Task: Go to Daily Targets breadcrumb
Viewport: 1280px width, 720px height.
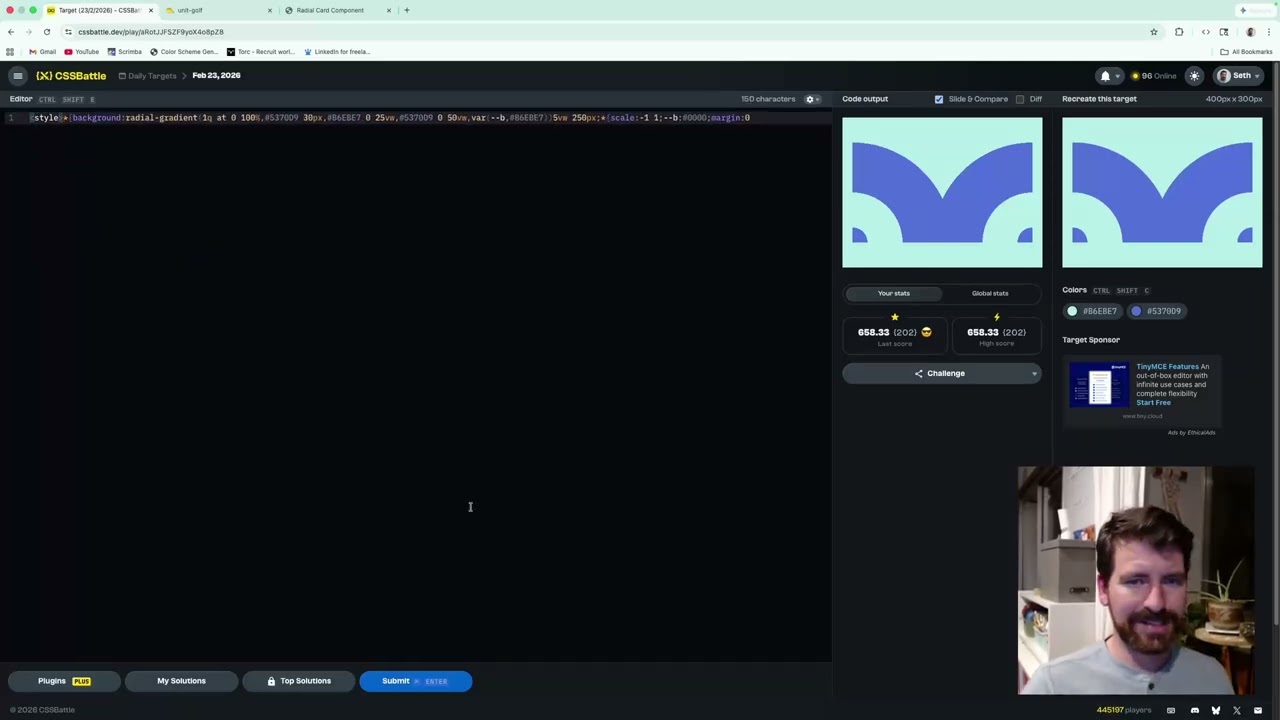Action: coord(147,76)
